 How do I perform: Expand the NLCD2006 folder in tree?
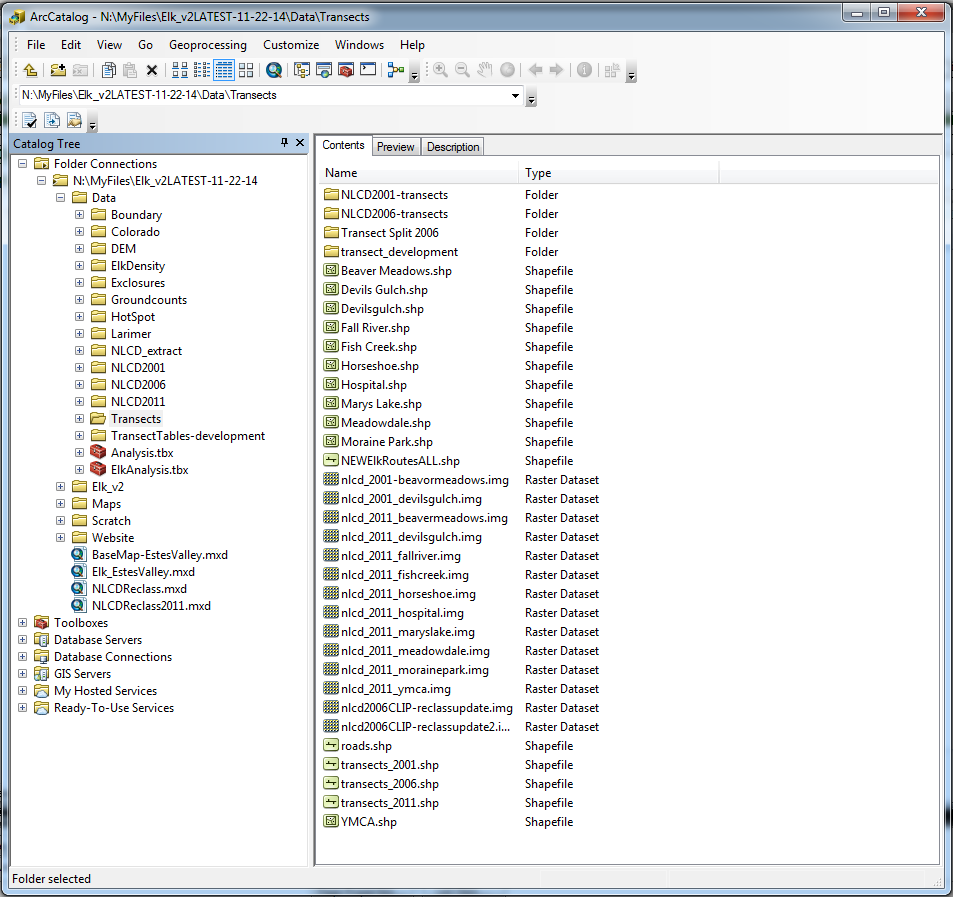80,385
